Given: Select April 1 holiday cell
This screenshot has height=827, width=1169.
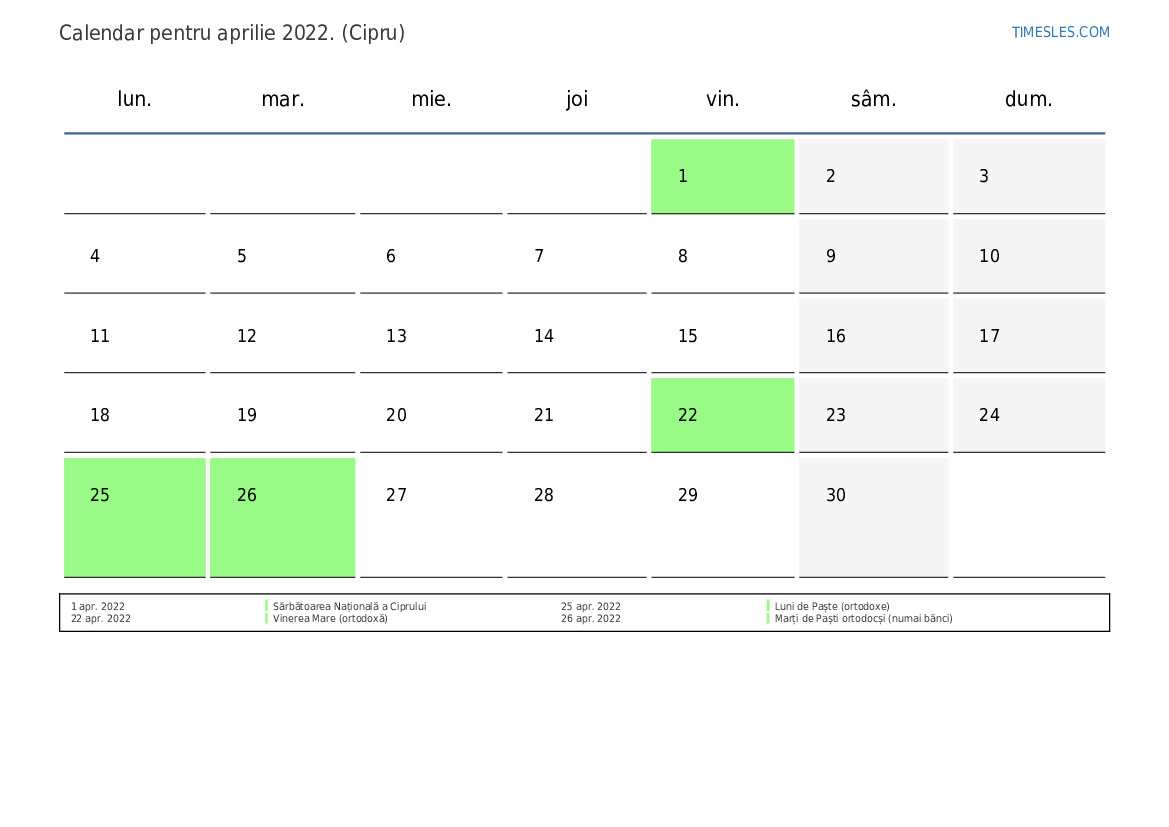Looking at the screenshot, I should (722, 176).
